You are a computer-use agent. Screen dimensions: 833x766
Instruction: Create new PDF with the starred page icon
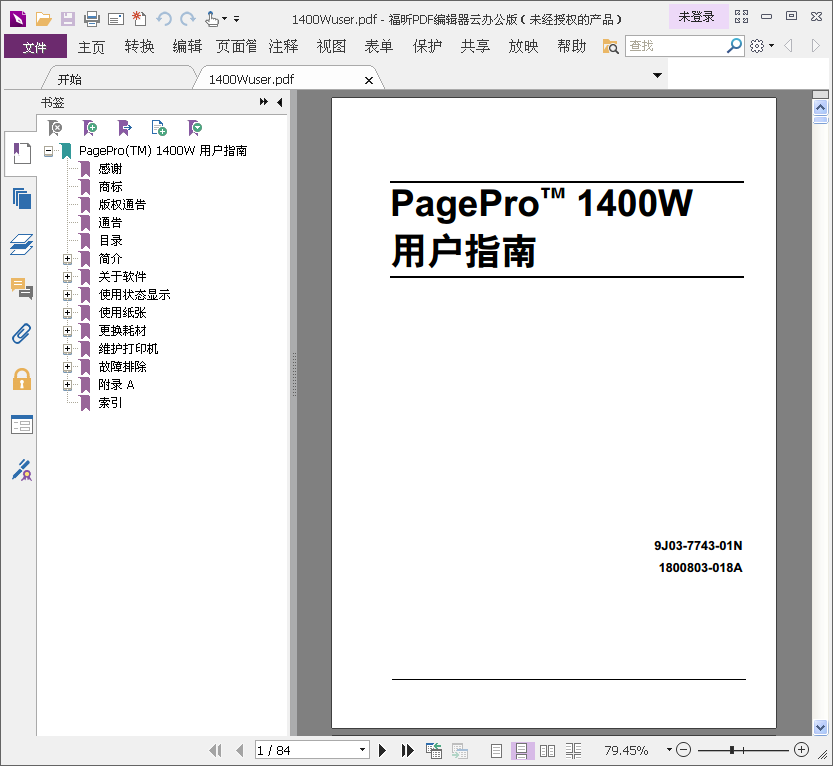[x=139, y=19]
